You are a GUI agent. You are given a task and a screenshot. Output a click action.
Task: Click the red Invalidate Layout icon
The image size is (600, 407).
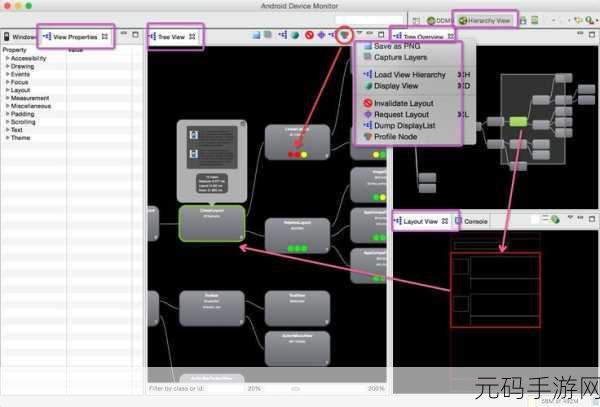tap(309, 35)
